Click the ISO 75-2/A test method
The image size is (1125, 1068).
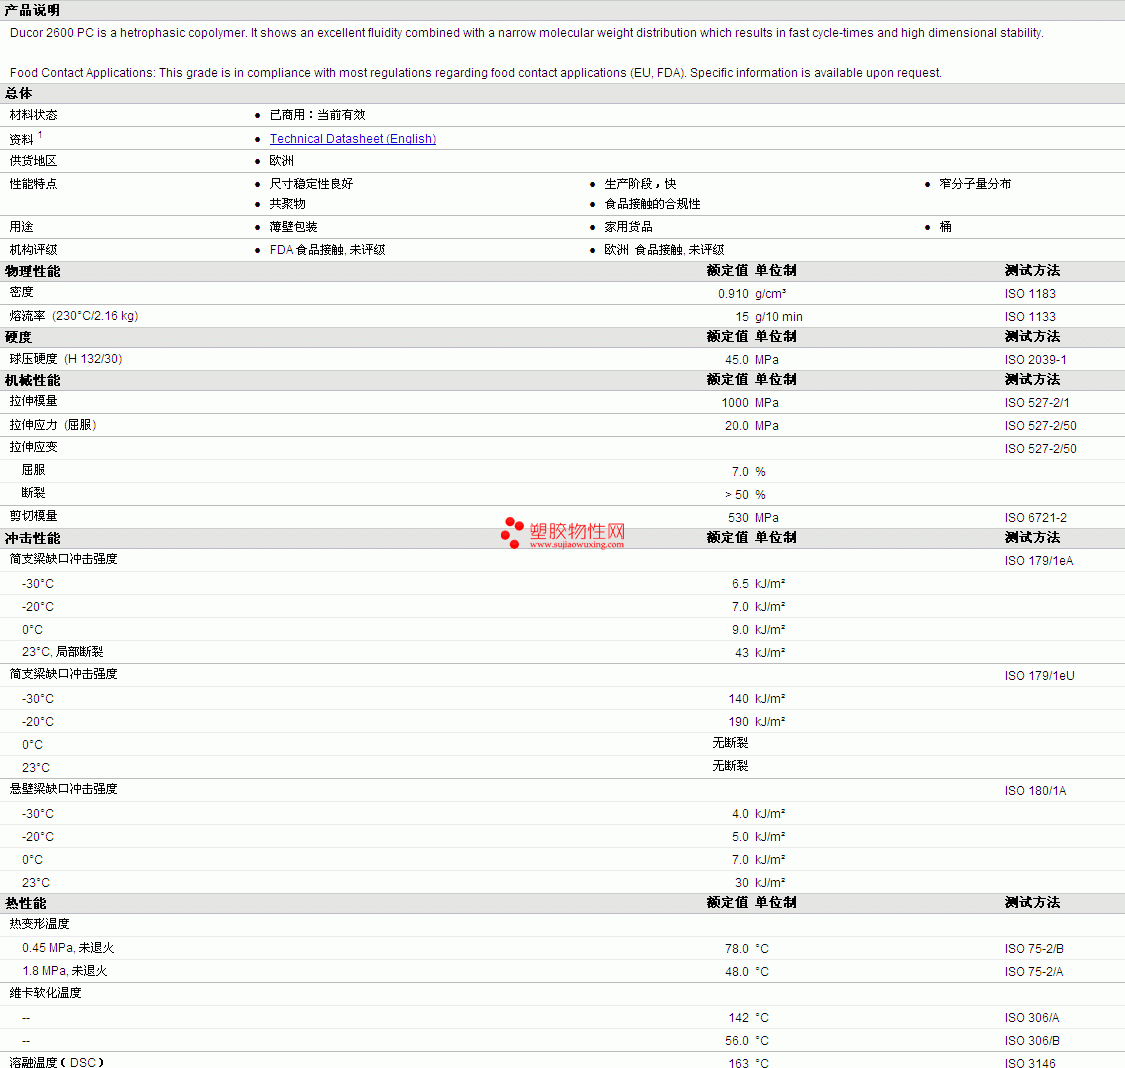(x=1034, y=971)
